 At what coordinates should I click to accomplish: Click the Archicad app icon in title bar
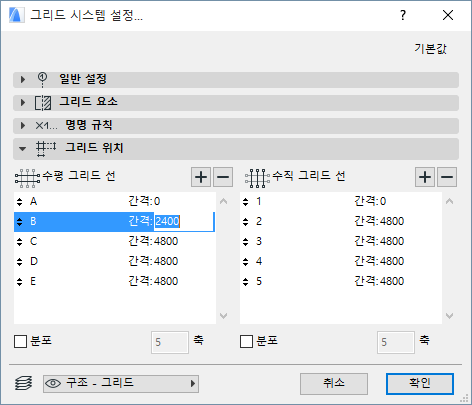pyautogui.click(x=16, y=15)
